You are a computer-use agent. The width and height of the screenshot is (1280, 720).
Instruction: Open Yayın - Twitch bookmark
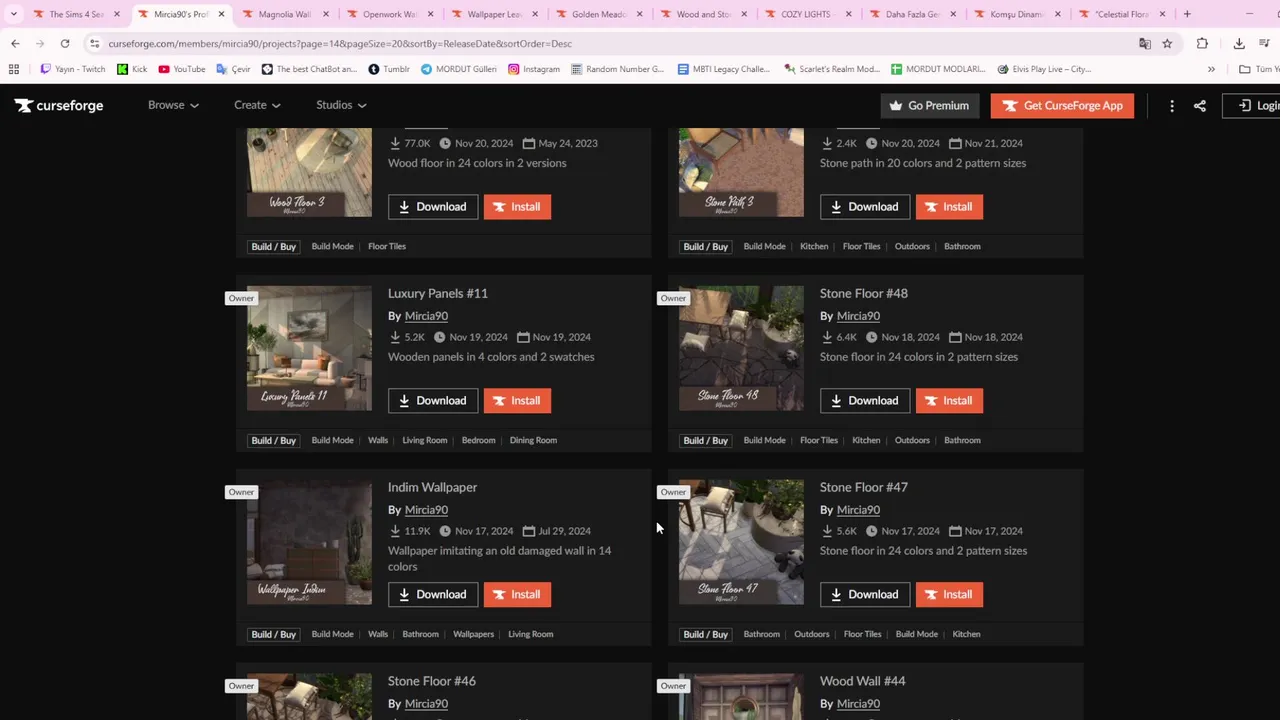[x=72, y=69]
